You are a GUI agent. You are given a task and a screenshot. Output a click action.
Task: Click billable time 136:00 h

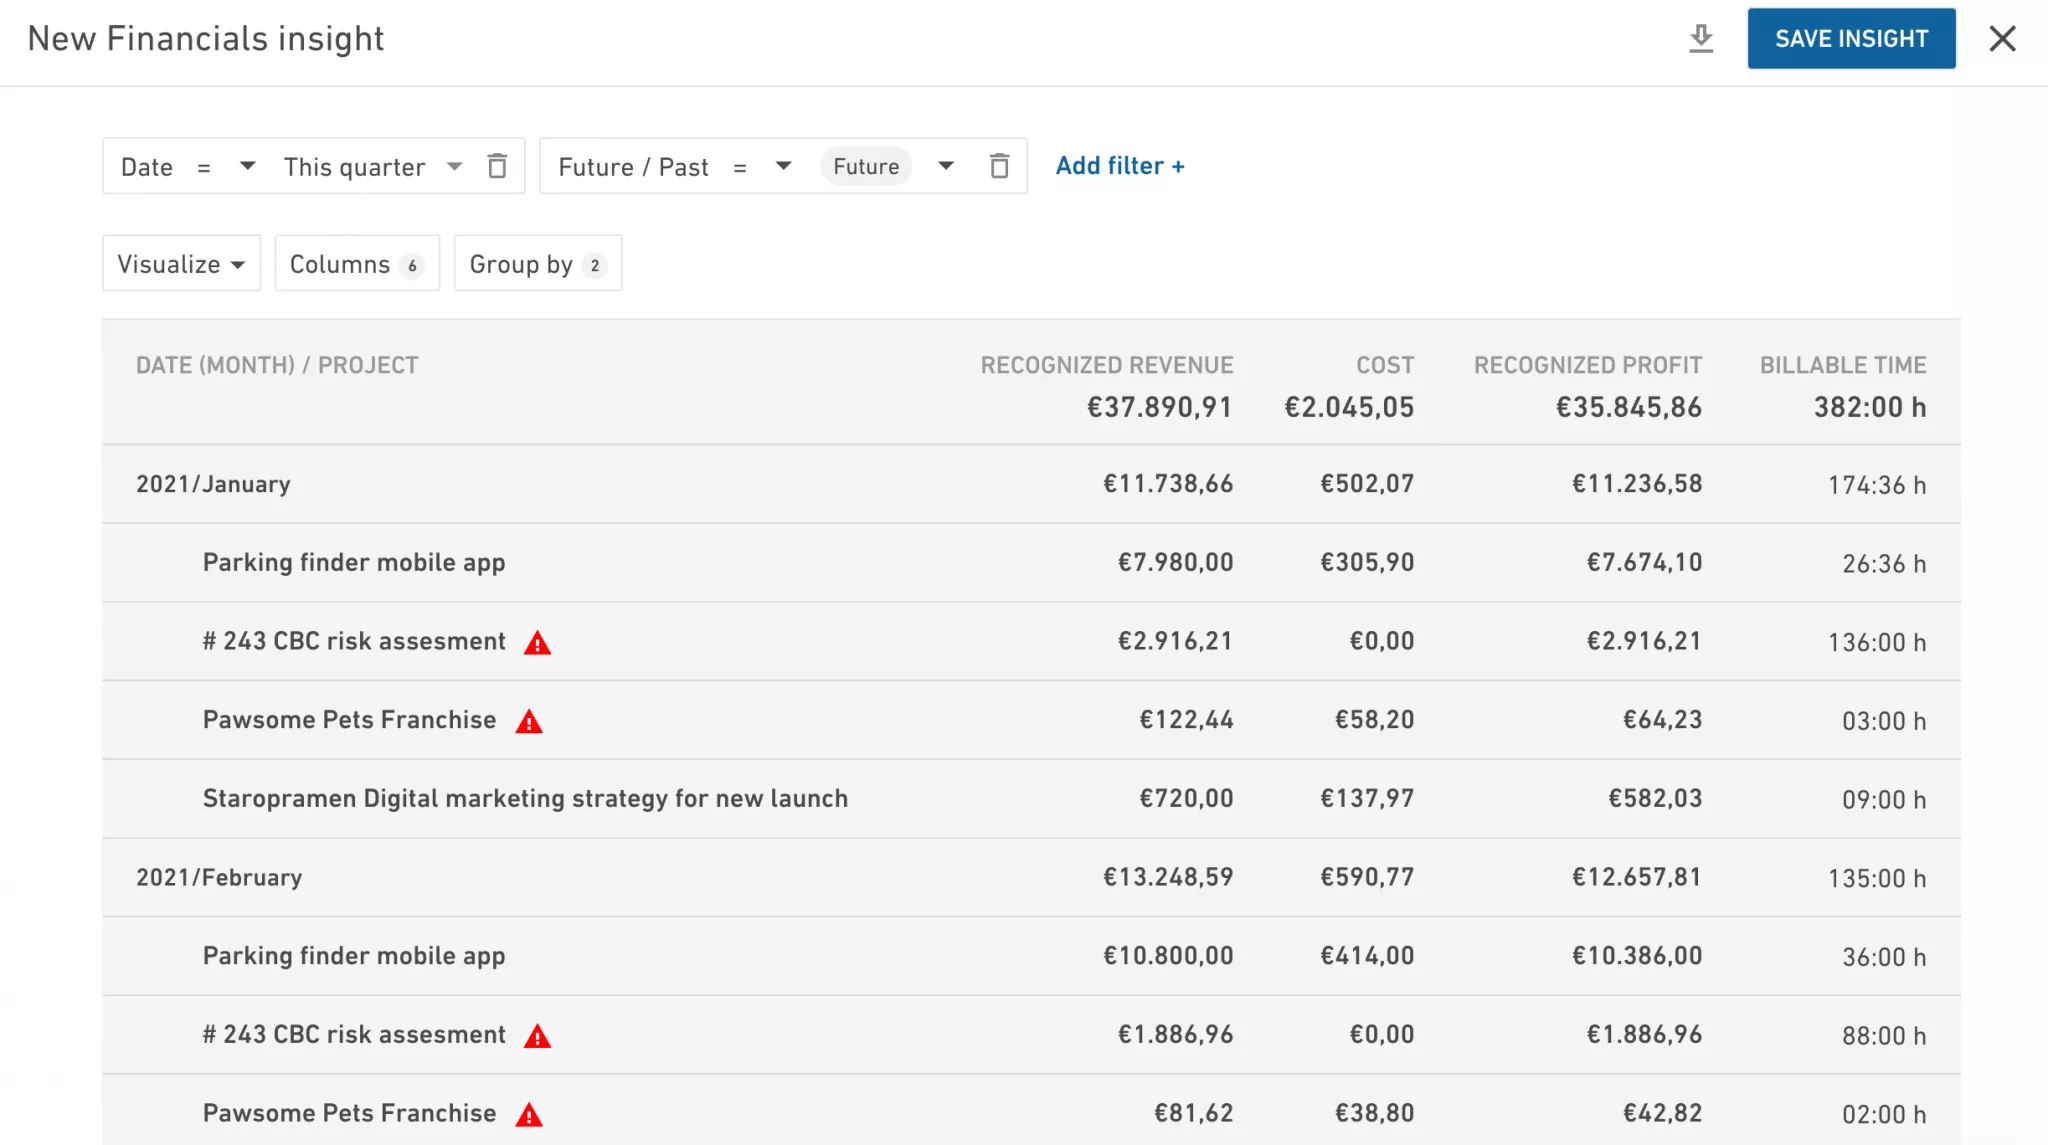click(x=1876, y=642)
